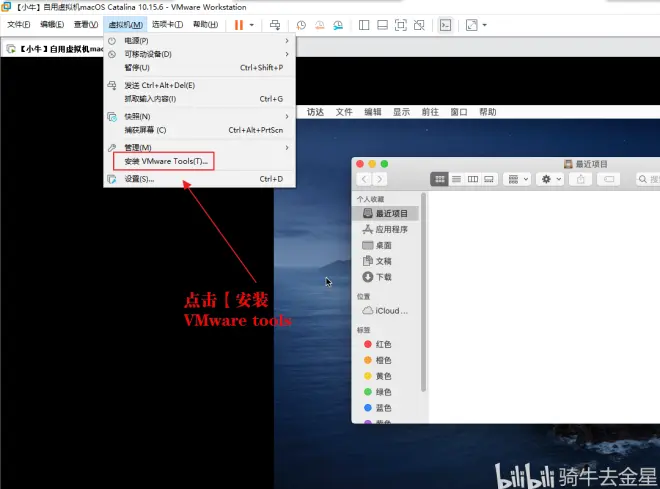The width and height of the screenshot is (660, 489).
Task: Open the 选项卡(T) menu
Action: [x=167, y=24]
